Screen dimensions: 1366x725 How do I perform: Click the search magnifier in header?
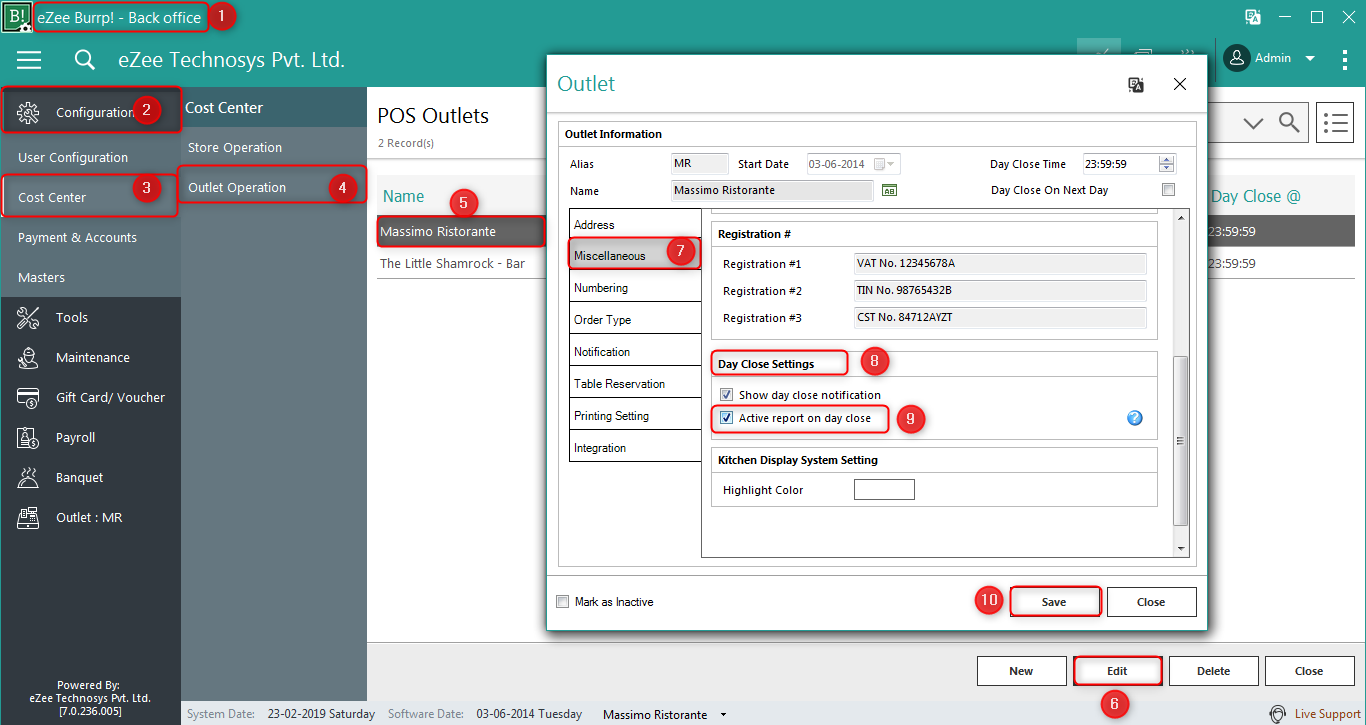coord(85,60)
